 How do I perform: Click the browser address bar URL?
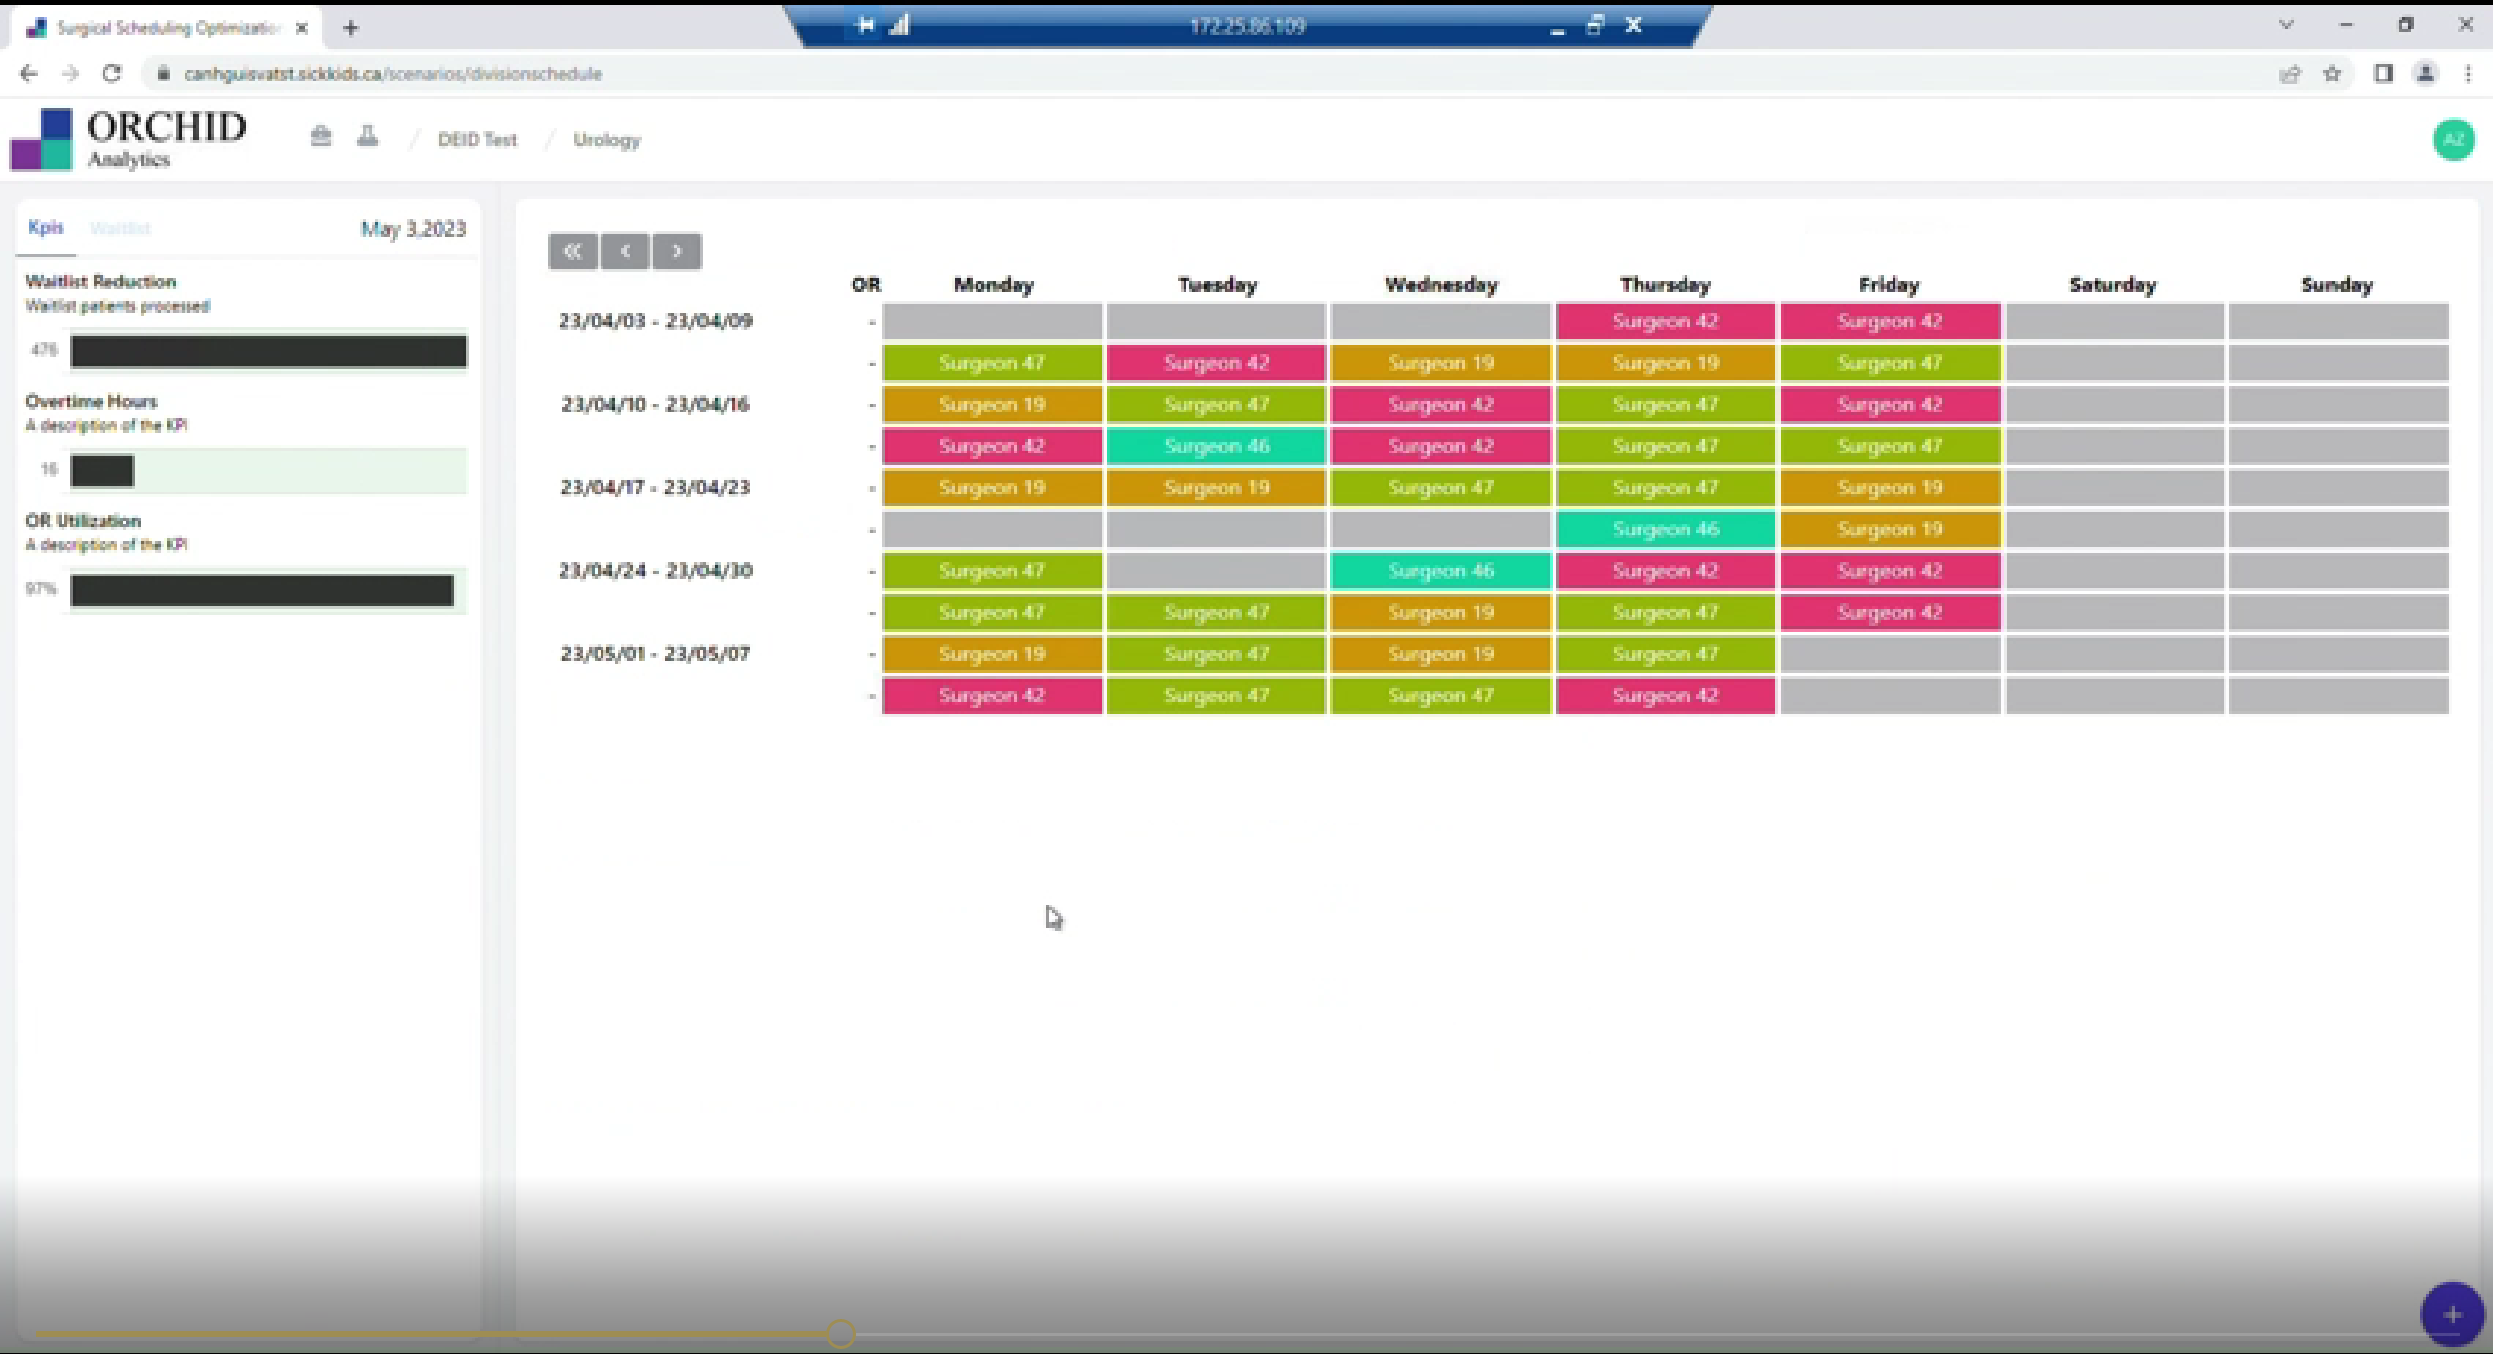[x=392, y=74]
